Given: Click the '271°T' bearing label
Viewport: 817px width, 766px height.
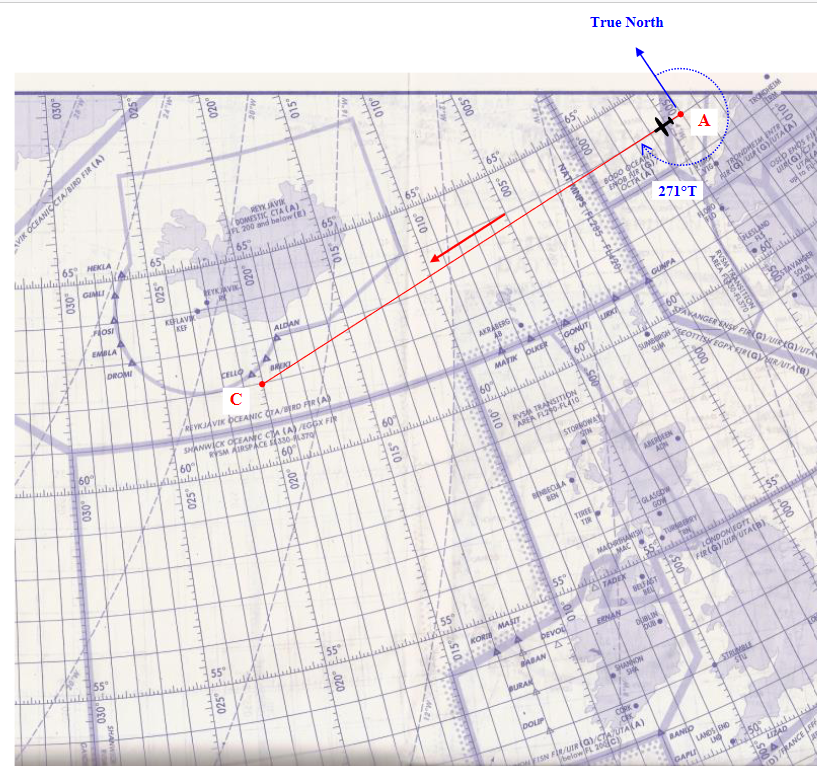Looking at the screenshot, I should pos(677,191).
